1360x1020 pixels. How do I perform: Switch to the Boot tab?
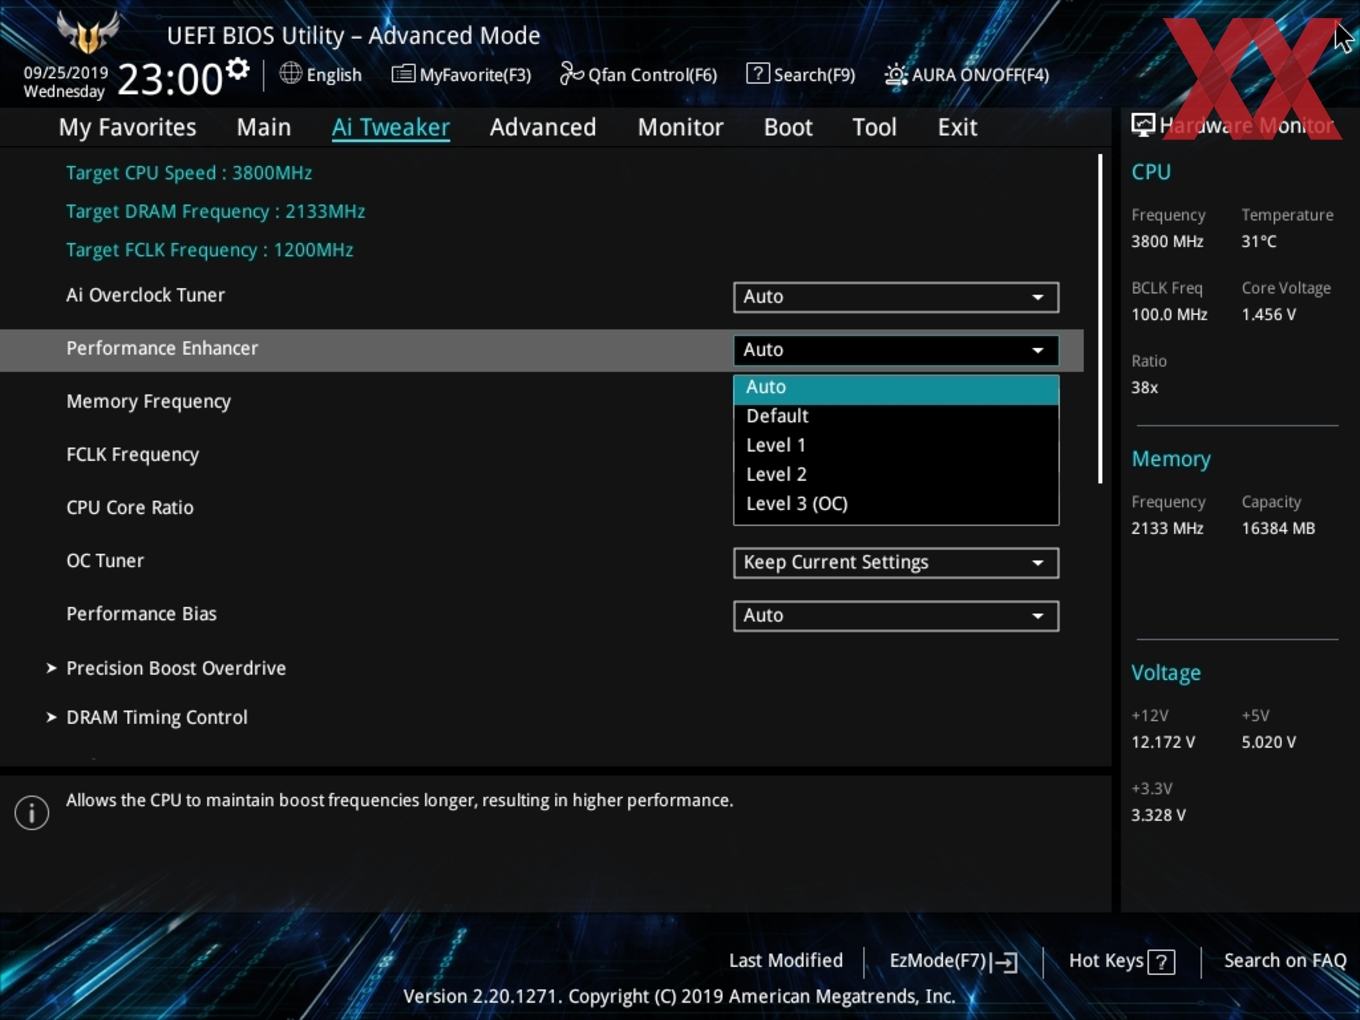(788, 127)
